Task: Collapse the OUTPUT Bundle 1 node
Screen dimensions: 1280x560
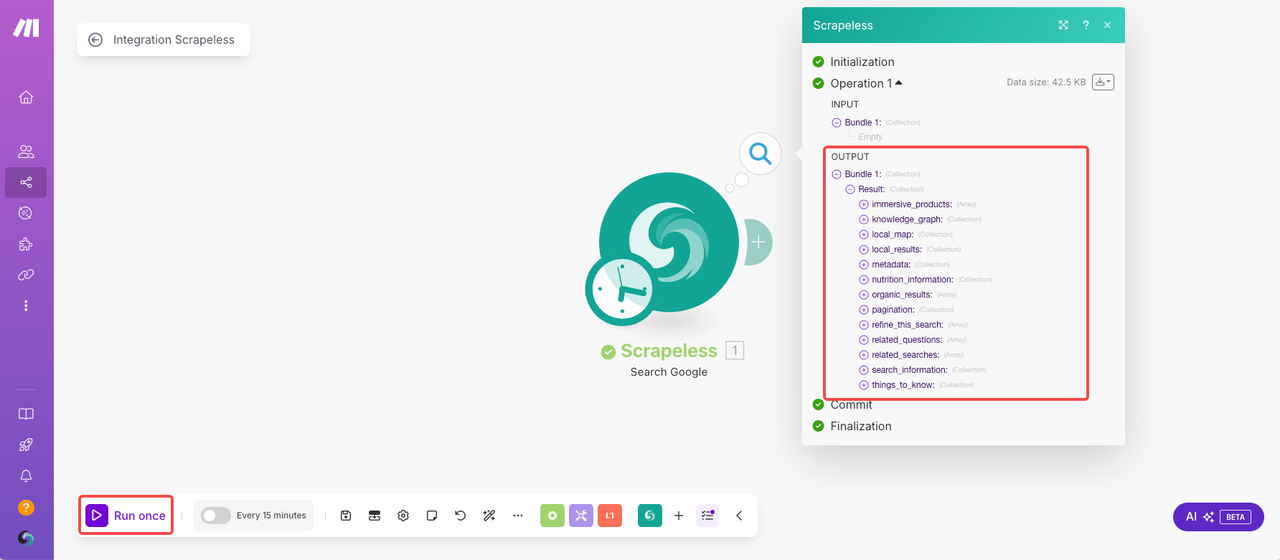Action: click(836, 174)
